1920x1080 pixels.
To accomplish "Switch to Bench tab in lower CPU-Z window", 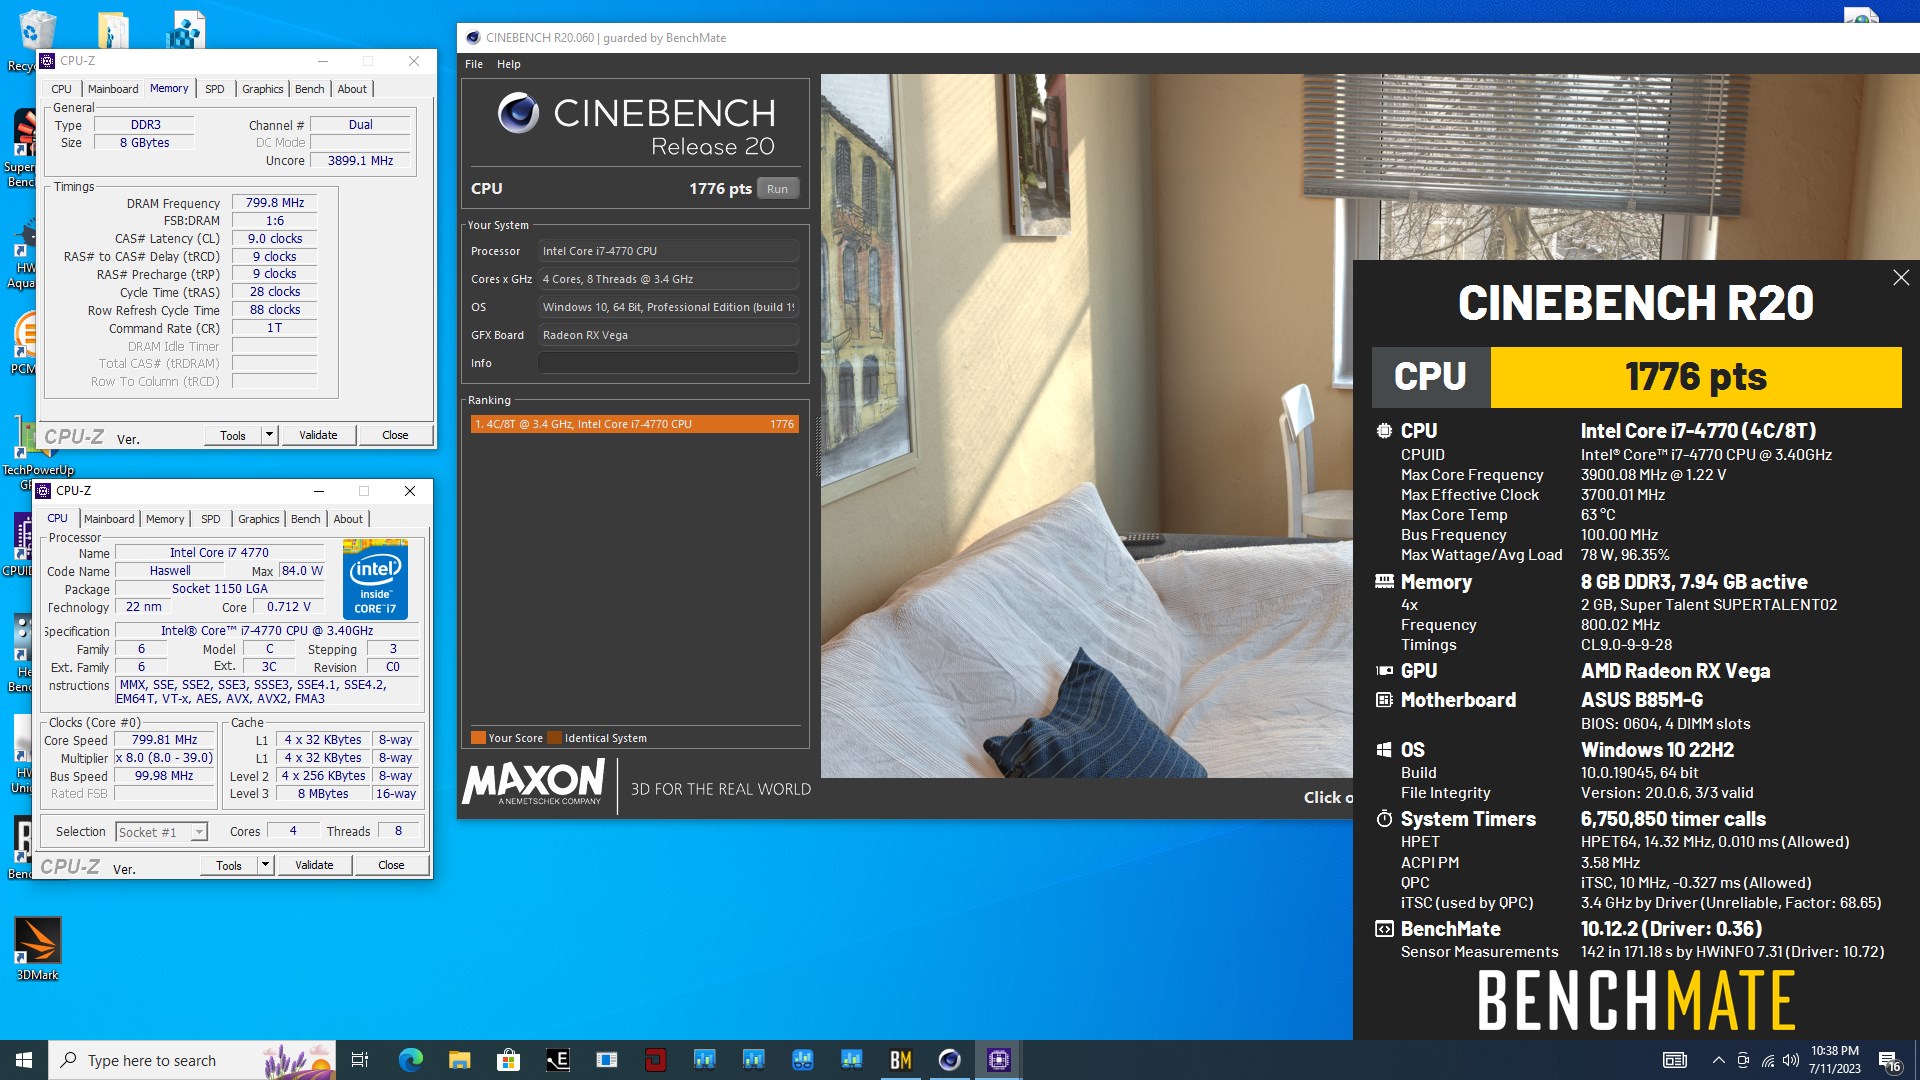I will coord(306,519).
